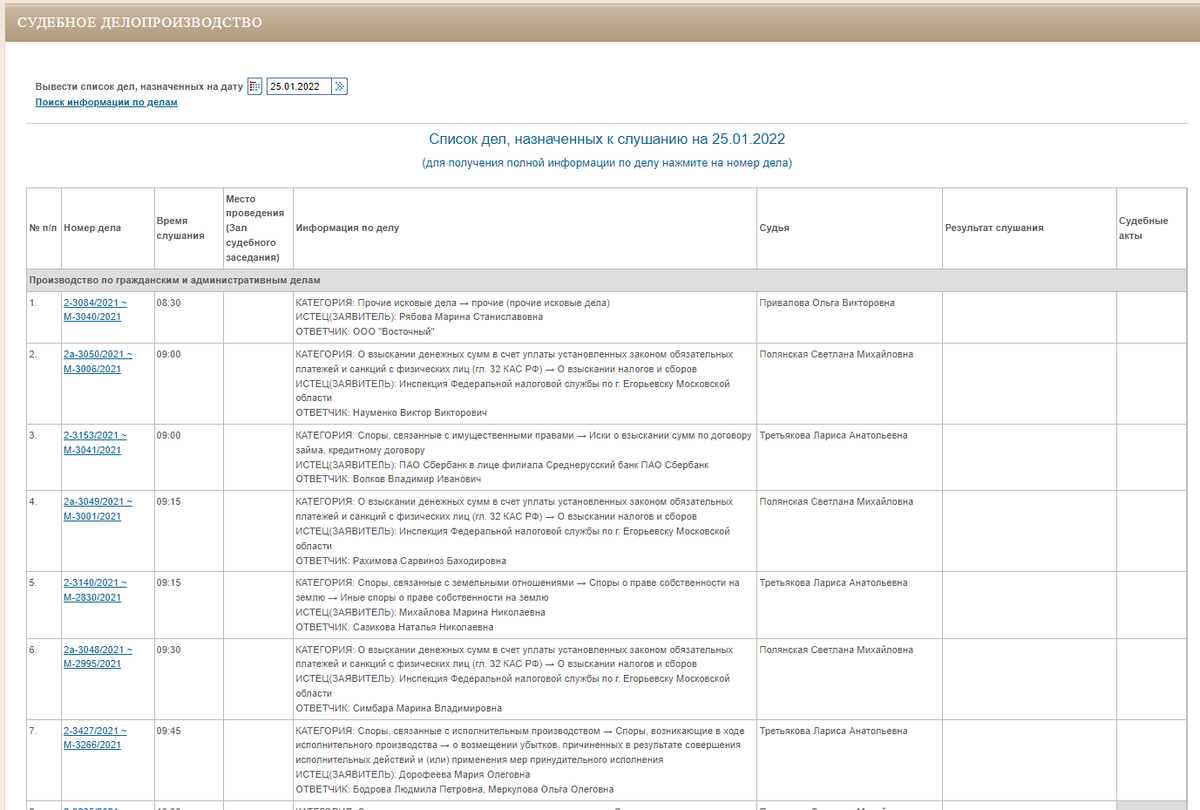Click 'ИСТЕЦ(ЗАЯВИТЕЛЬ): Дорофеева Мария Олеговна'
The image size is (1200, 810).
click(x=413, y=774)
